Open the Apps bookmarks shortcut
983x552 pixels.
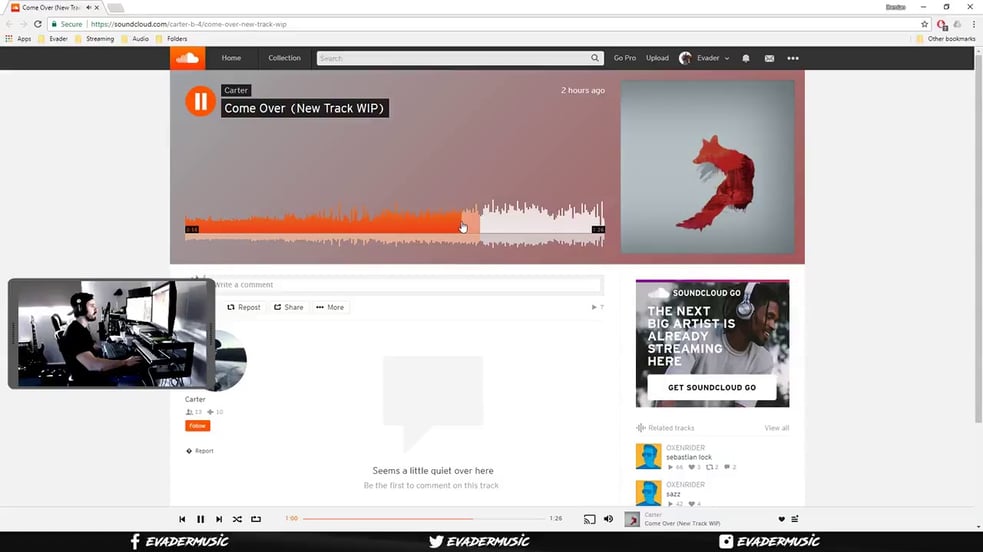coord(18,39)
